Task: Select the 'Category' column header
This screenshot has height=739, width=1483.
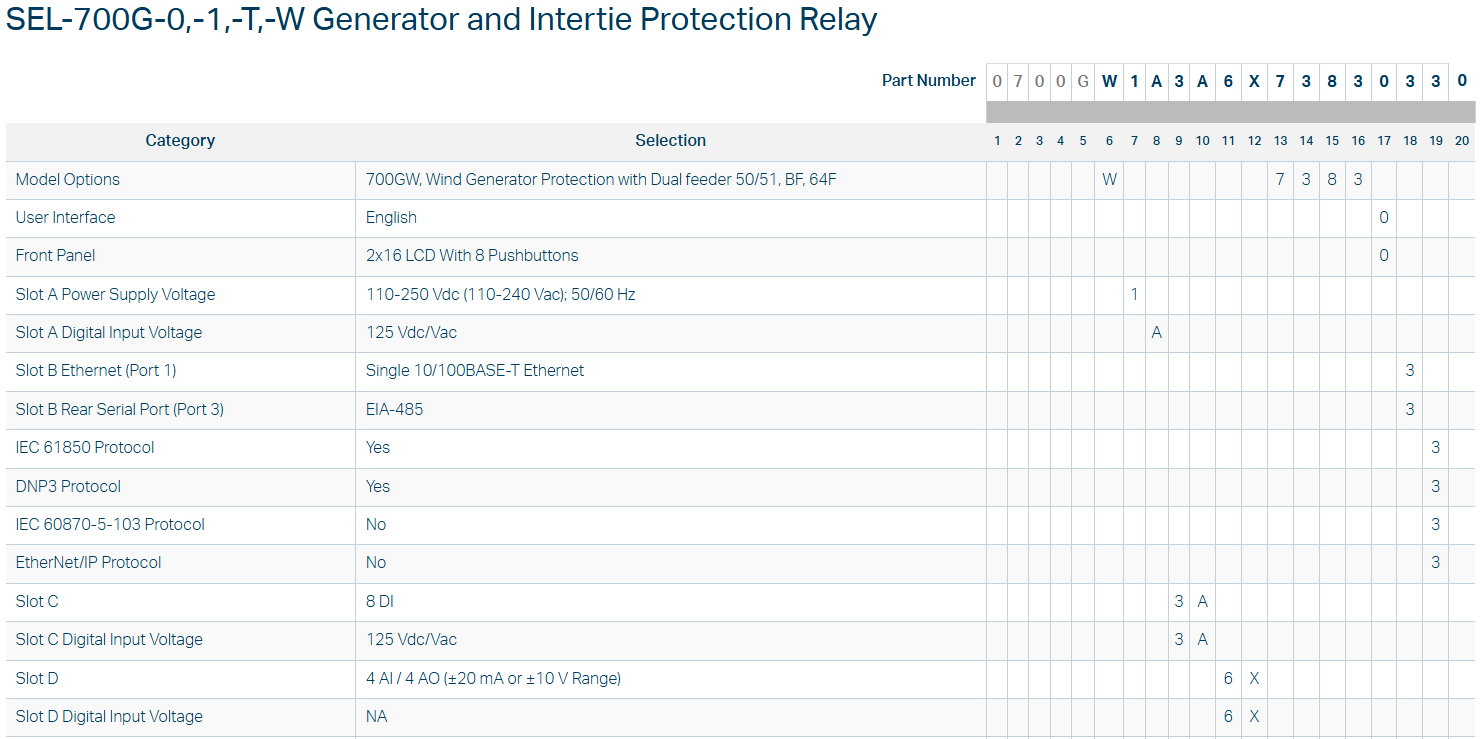Action: tap(180, 141)
